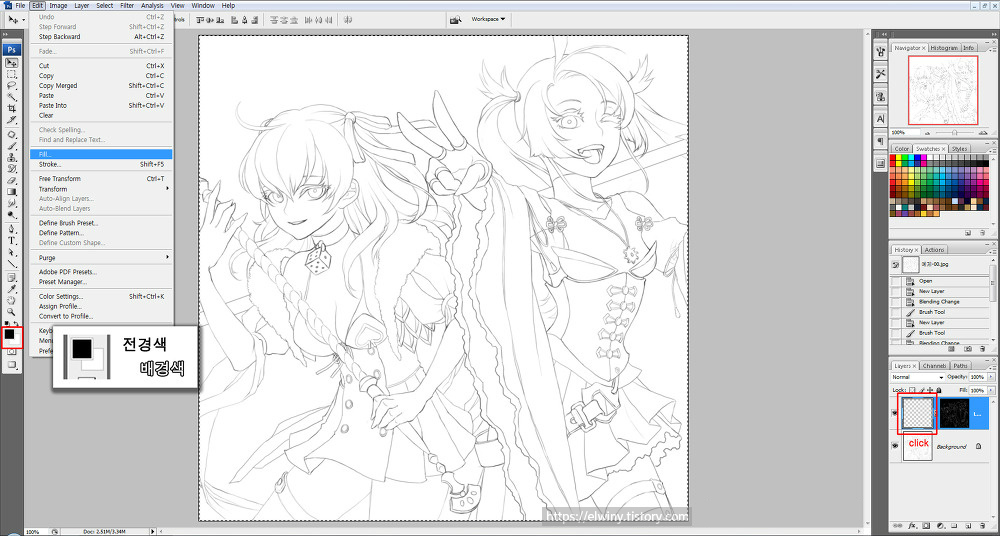This screenshot has width=1000, height=536.
Task: Hide the top masked layer via eye icon
Action: 895,413
